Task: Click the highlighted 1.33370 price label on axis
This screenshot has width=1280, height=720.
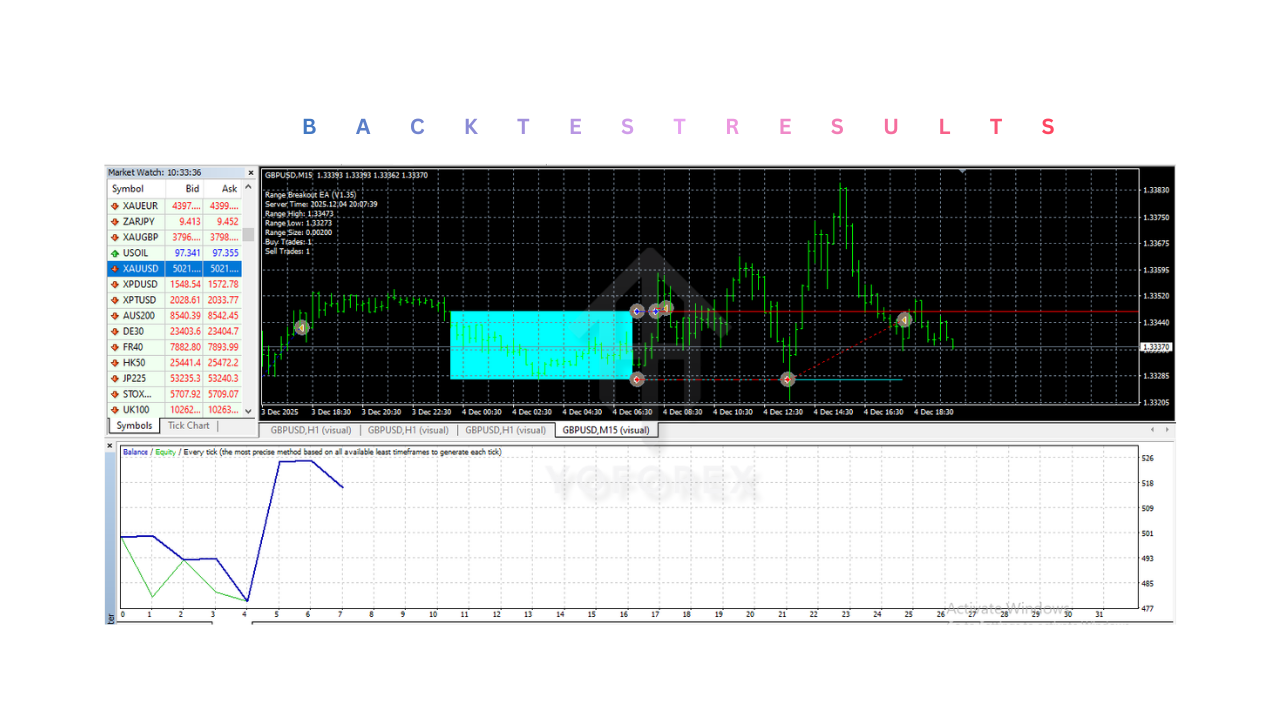Action: pos(1154,346)
